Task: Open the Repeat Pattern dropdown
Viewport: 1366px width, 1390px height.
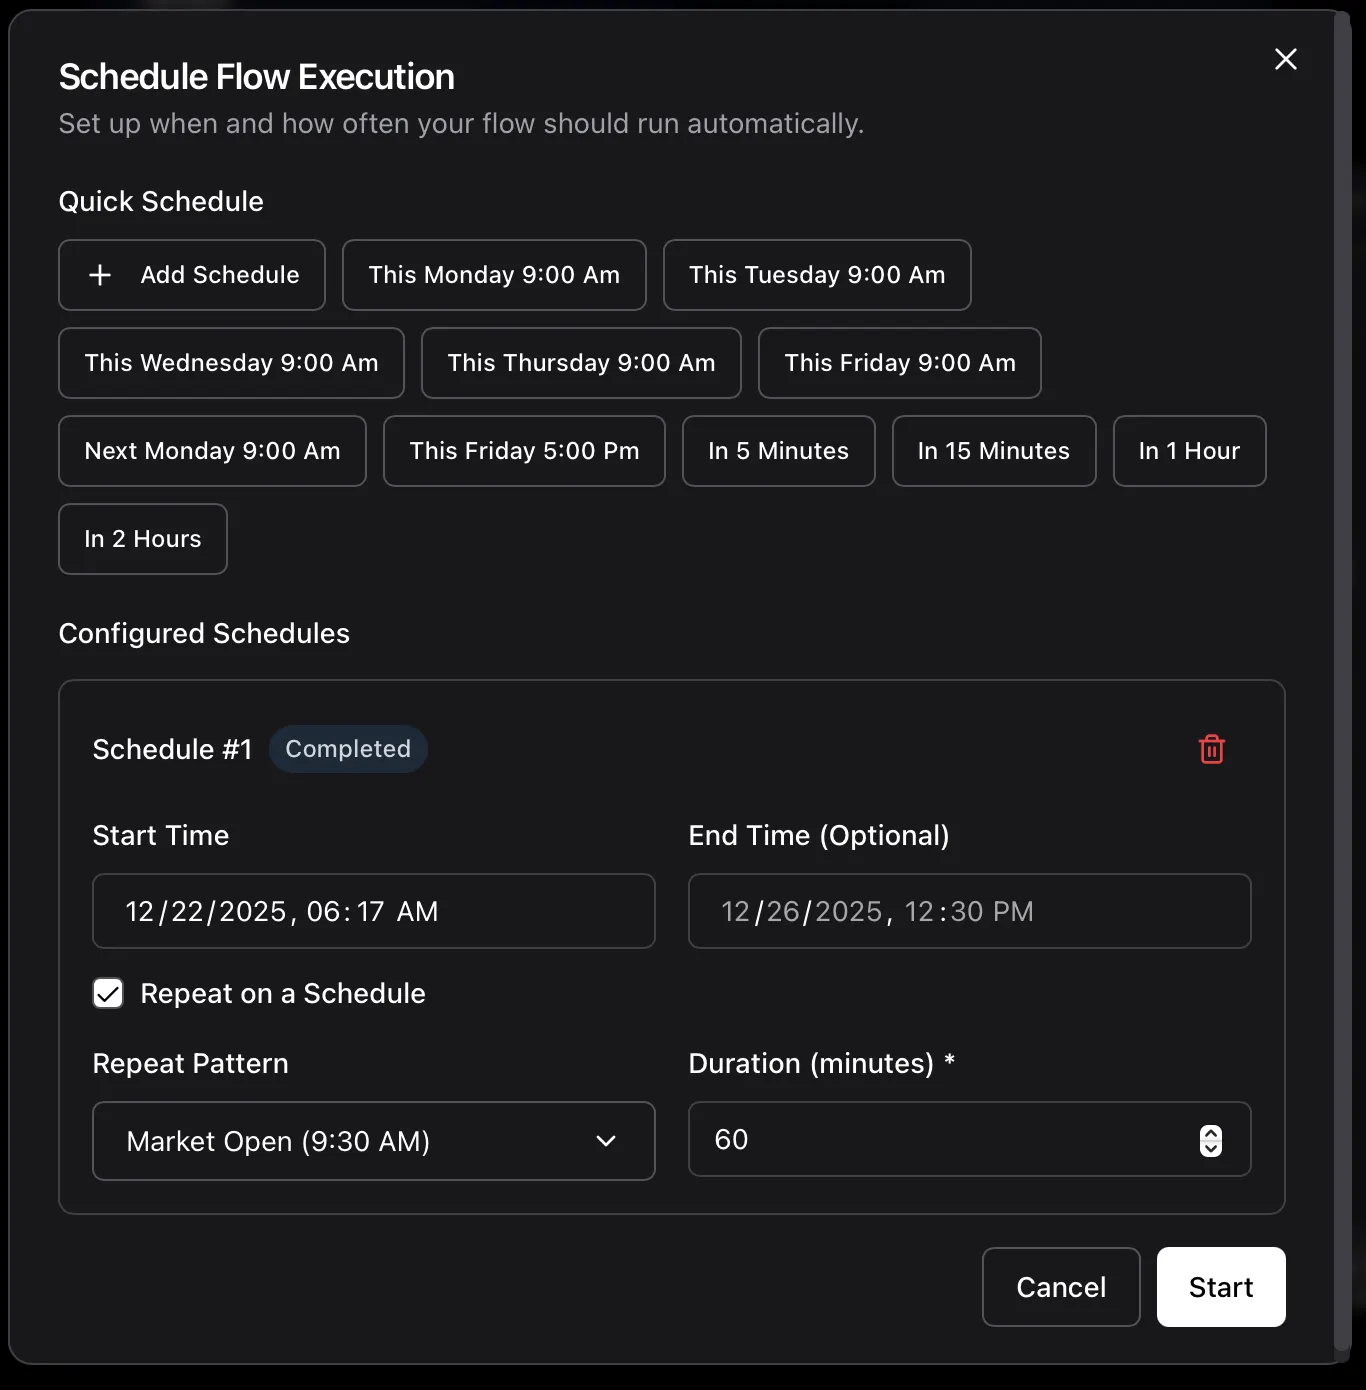Action: click(373, 1140)
